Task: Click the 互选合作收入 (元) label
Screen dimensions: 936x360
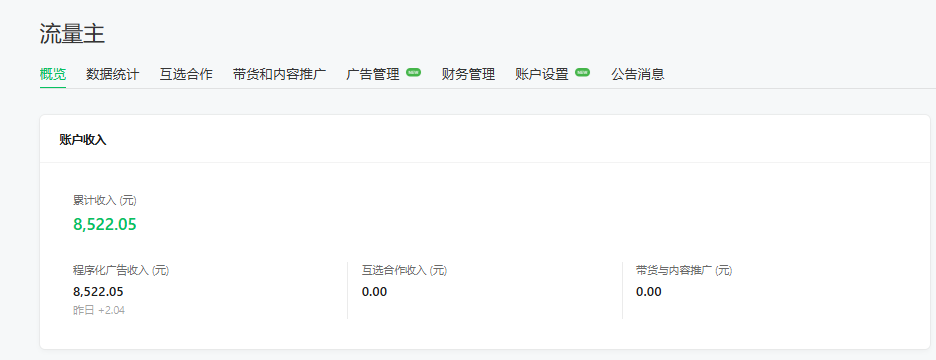Action: click(x=404, y=270)
